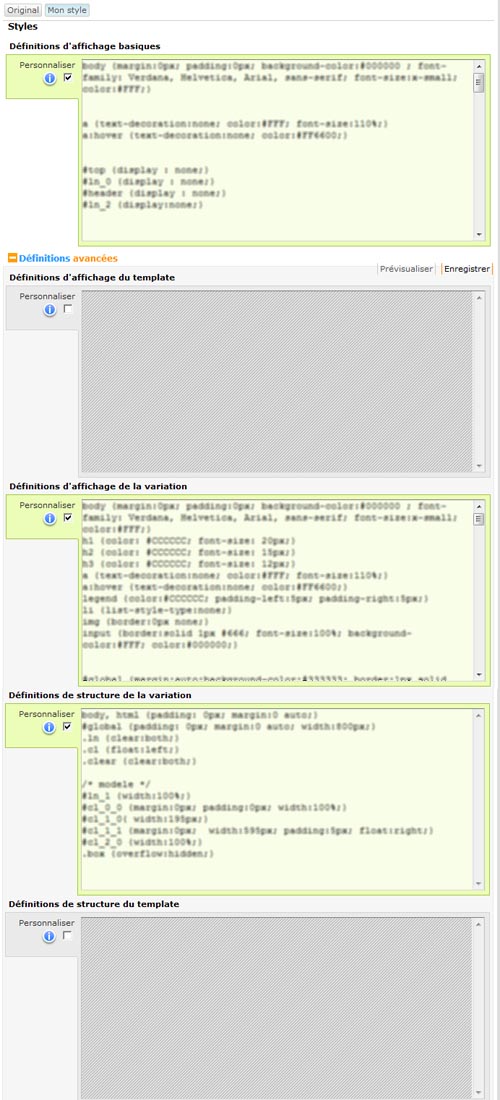Collapse Définitions avancées using the orange minus icon
The image size is (500, 1100).
click(11, 258)
